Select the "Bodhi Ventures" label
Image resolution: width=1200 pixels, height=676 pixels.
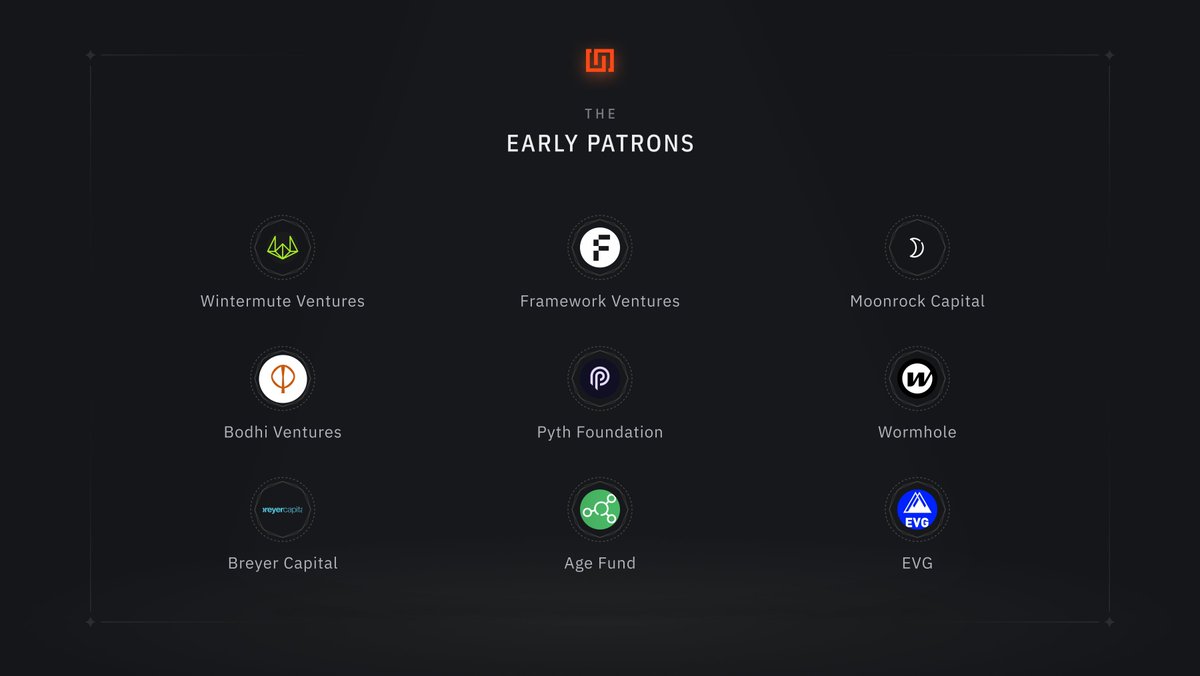pos(283,432)
